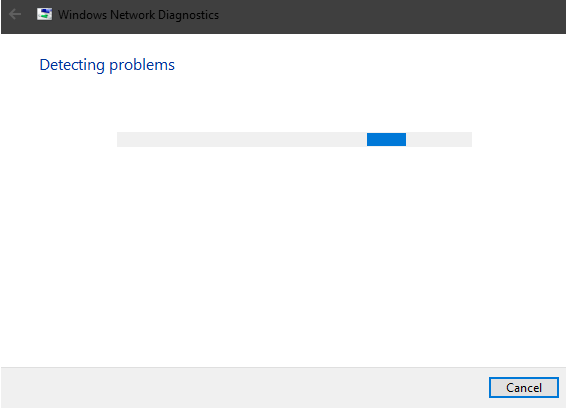
Task: Select the 'Detecting problems' heading
Action: click(107, 65)
